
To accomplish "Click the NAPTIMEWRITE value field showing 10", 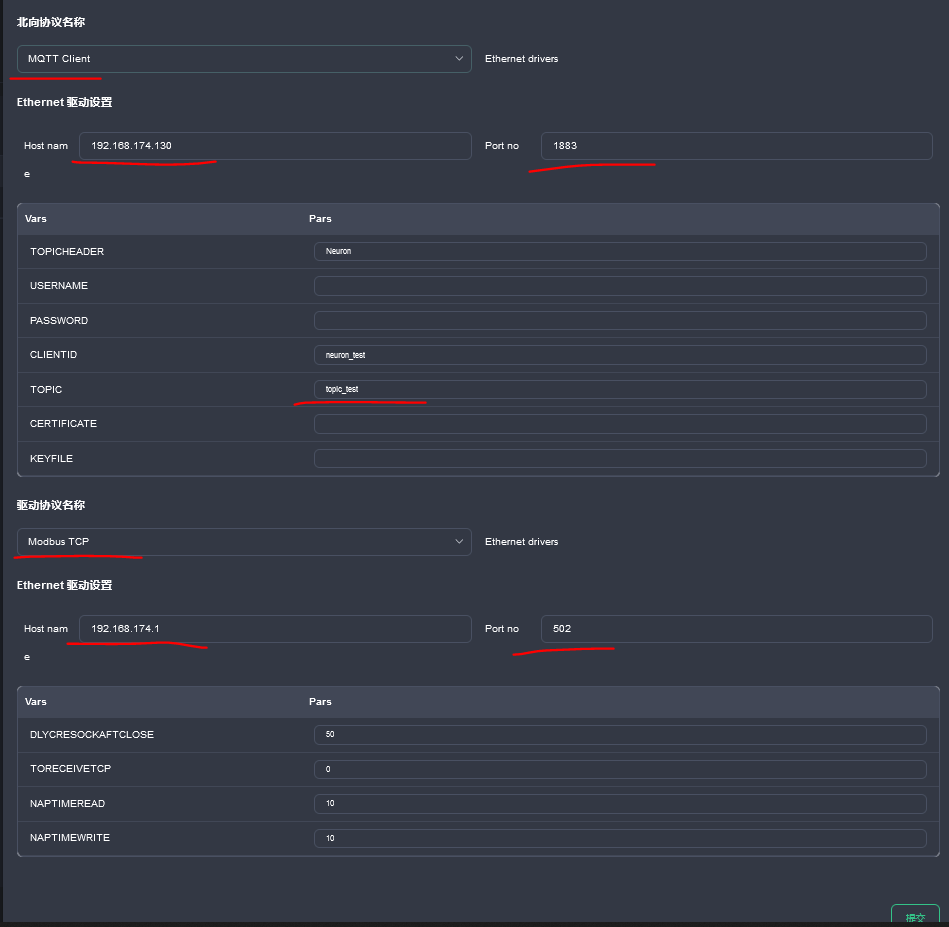I will (620, 838).
